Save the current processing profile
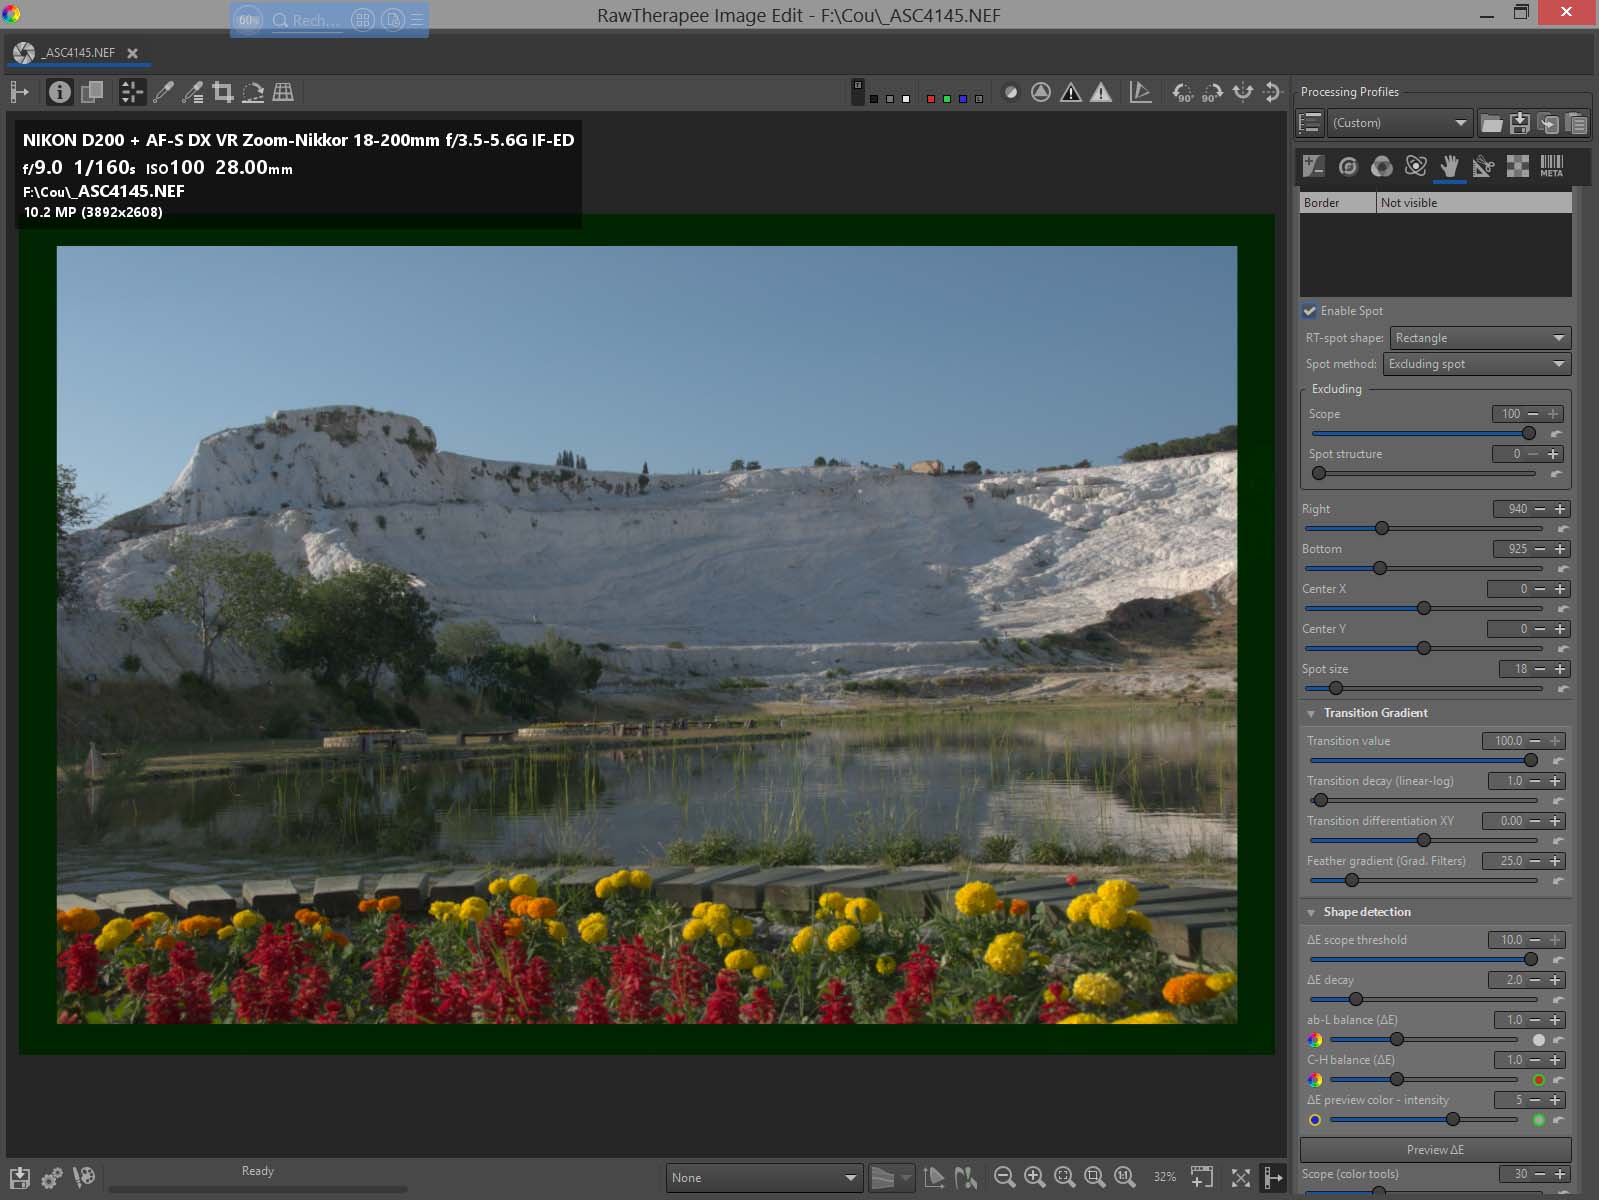Image resolution: width=1599 pixels, height=1200 pixels. [x=1520, y=123]
